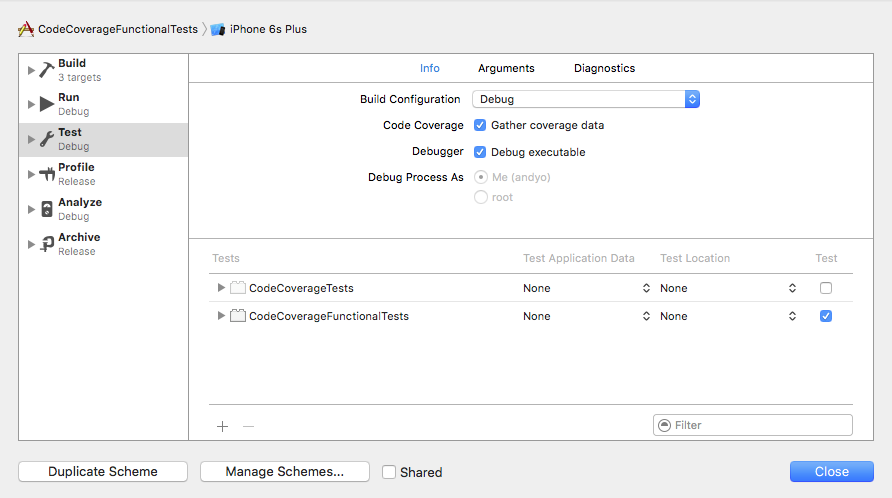The height and width of the screenshot is (498, 892).
Task: Select the Build 3 targets action
Action: (x=104, y=70)
